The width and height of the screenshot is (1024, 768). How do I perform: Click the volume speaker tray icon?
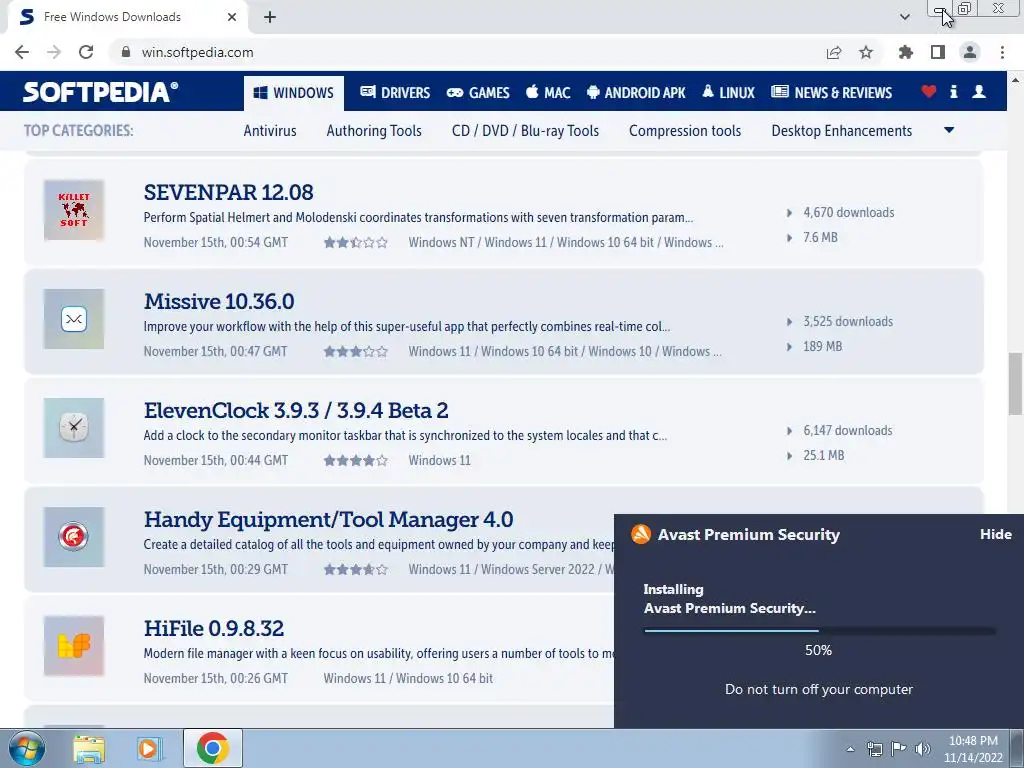[x=923, y=749]
